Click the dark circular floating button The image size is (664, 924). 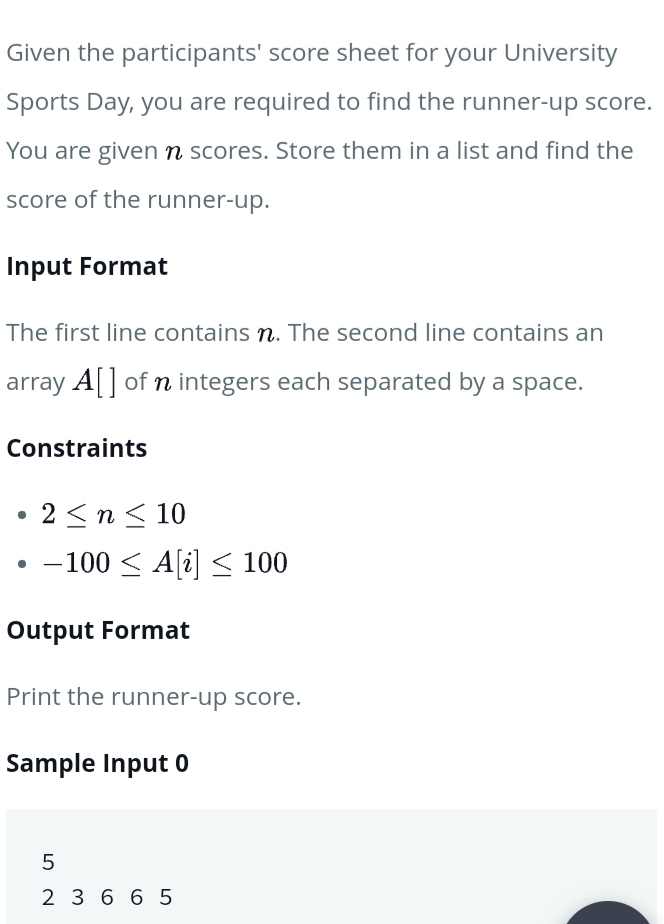coord(608,913)
